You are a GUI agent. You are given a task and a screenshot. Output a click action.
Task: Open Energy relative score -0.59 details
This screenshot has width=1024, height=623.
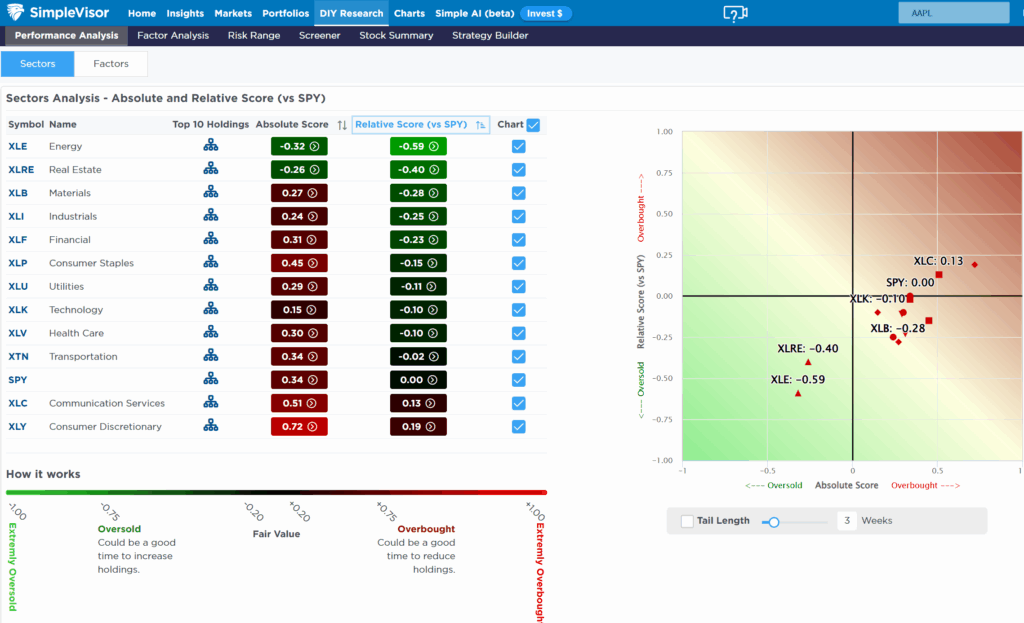click(x=418, y=146)
